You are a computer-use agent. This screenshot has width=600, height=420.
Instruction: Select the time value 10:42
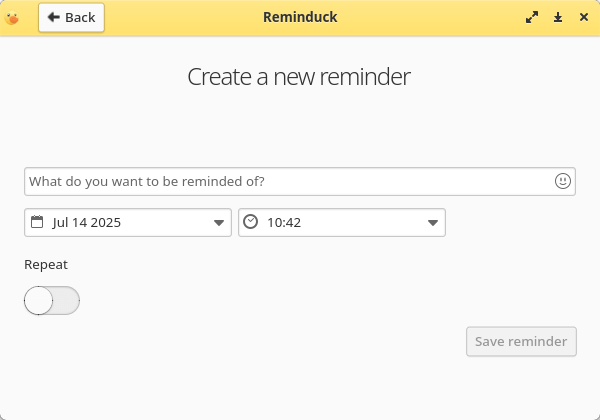284,223
